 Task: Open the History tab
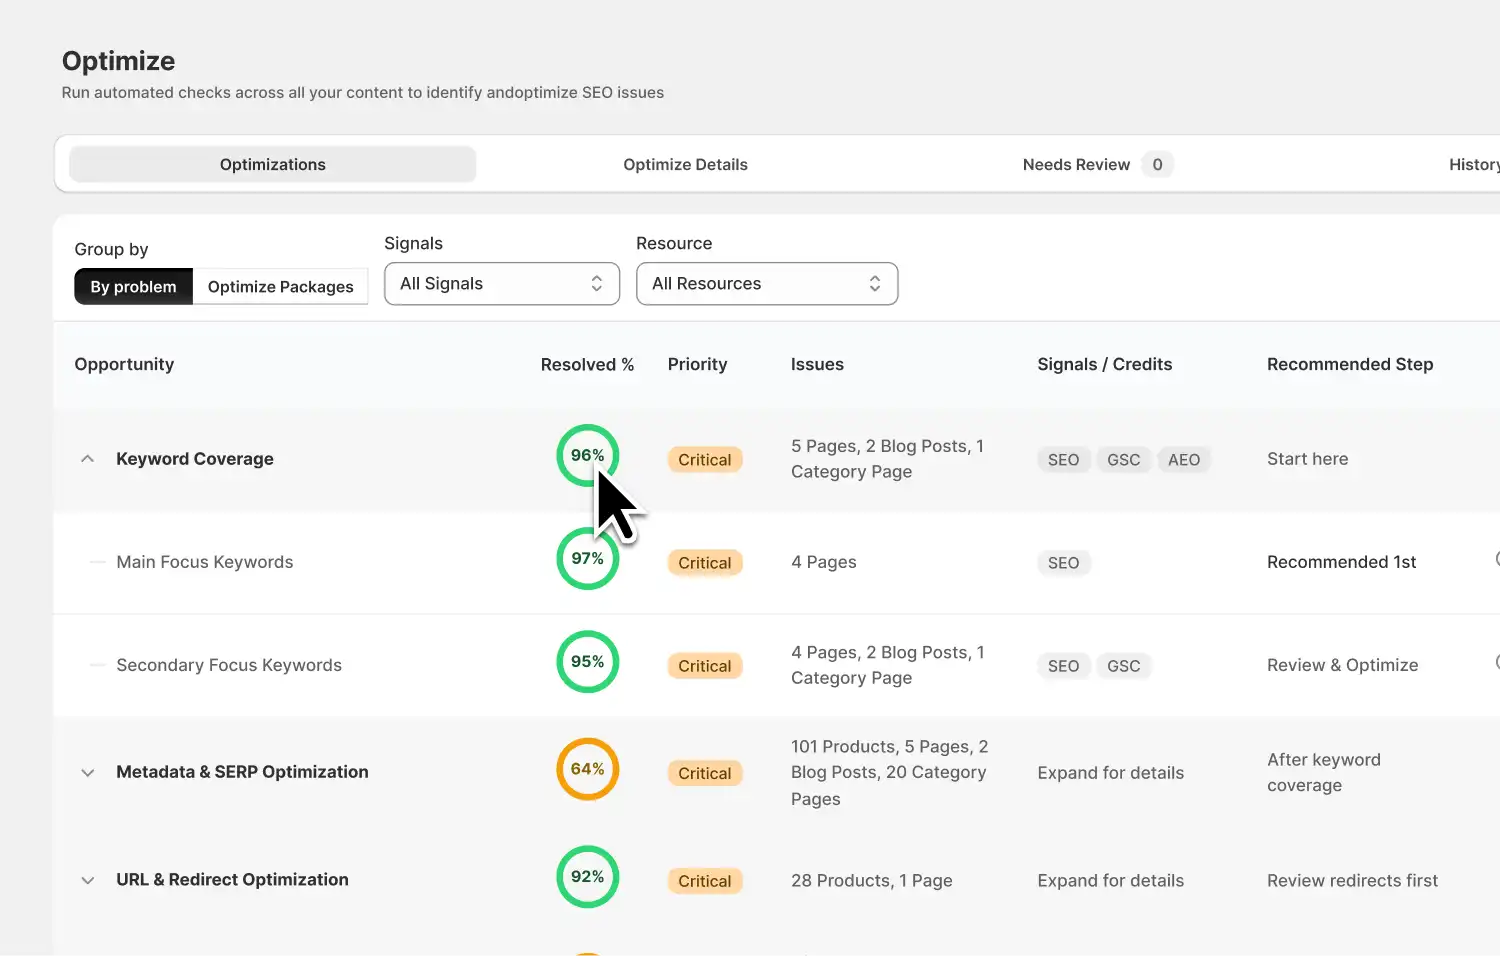click(x=1474, y=165)
